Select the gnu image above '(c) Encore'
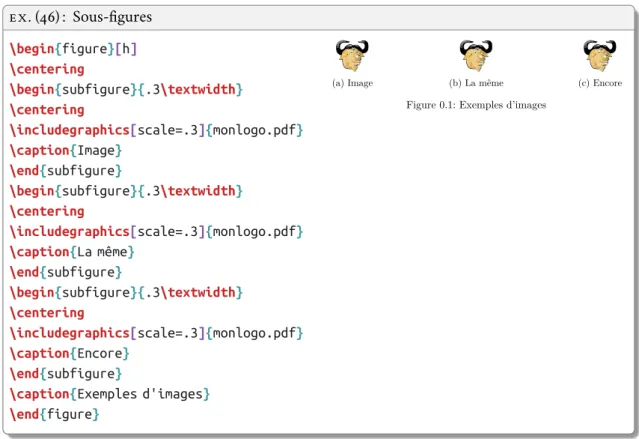 coord(600,55)
